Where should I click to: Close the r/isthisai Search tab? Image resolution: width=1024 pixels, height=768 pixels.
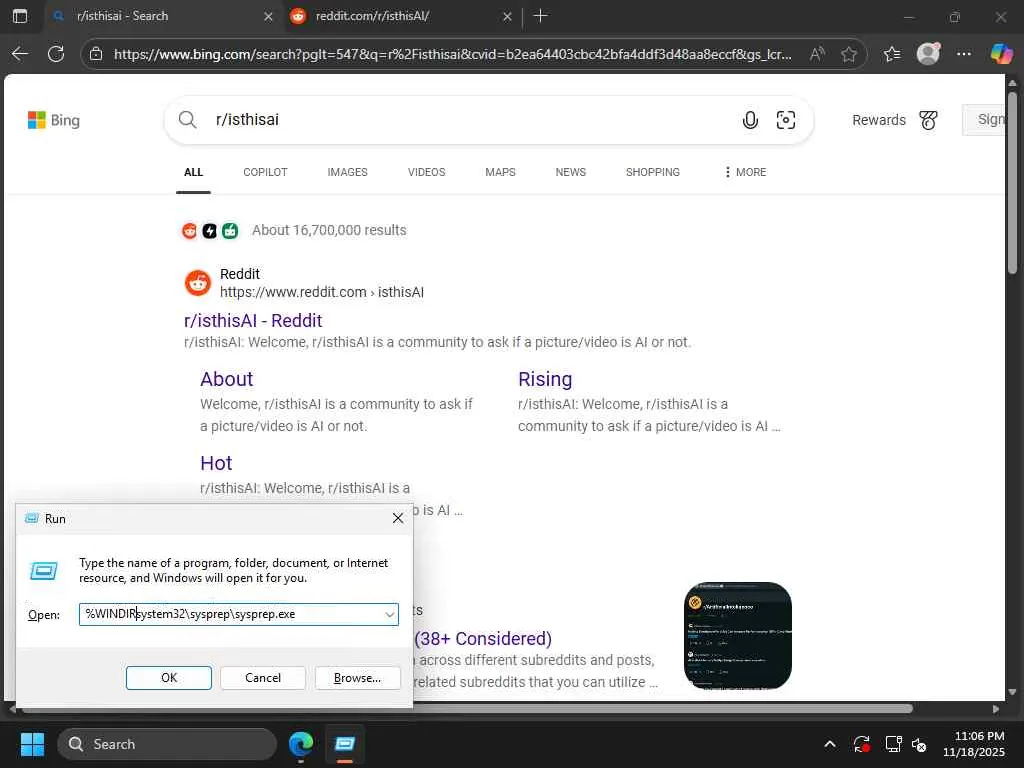click(x=268, y=16)
